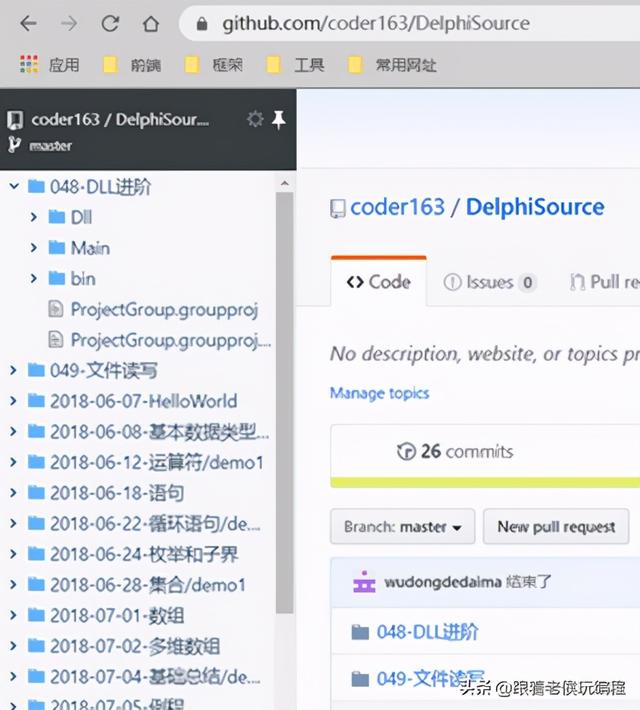
Task: Open the 应用 apps grid bookmark
Action: pos(49,65)
